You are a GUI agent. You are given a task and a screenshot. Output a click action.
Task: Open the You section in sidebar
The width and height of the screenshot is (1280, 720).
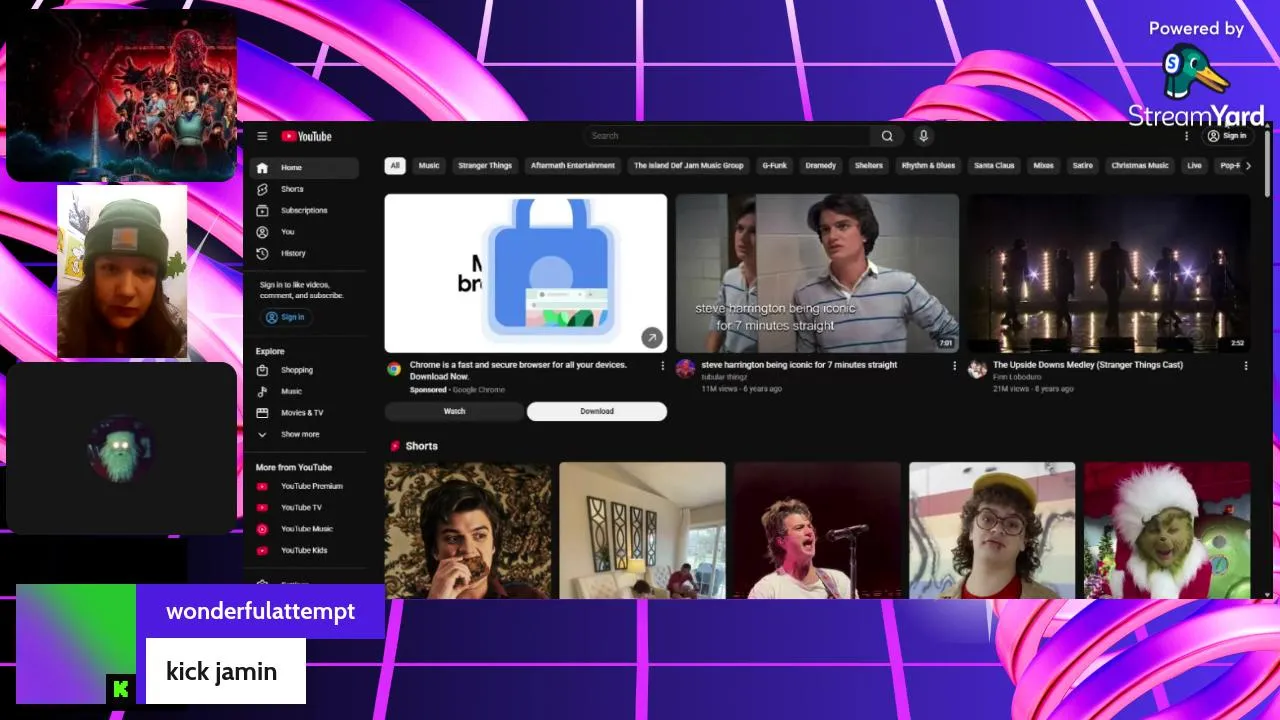(304, 232)
